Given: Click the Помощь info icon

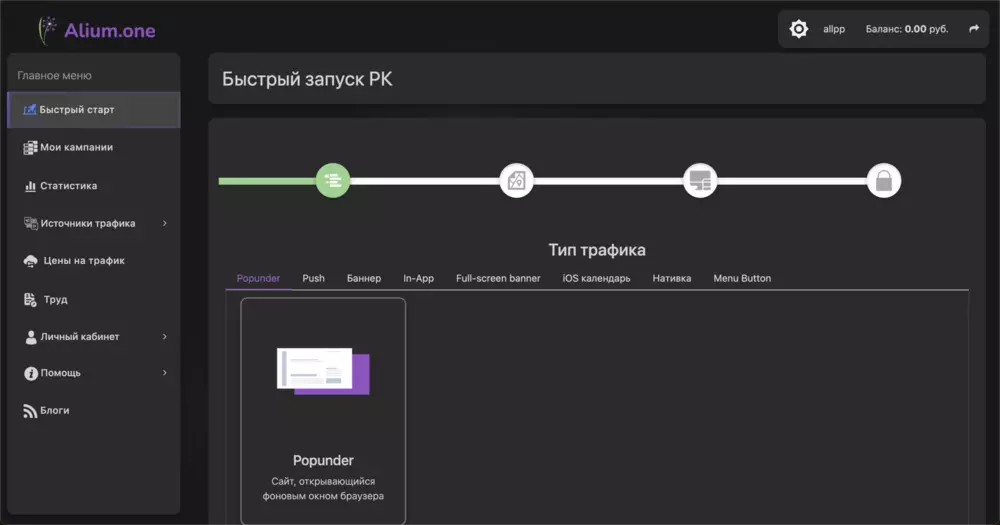Looking at the screenshot, I should 31,373.
